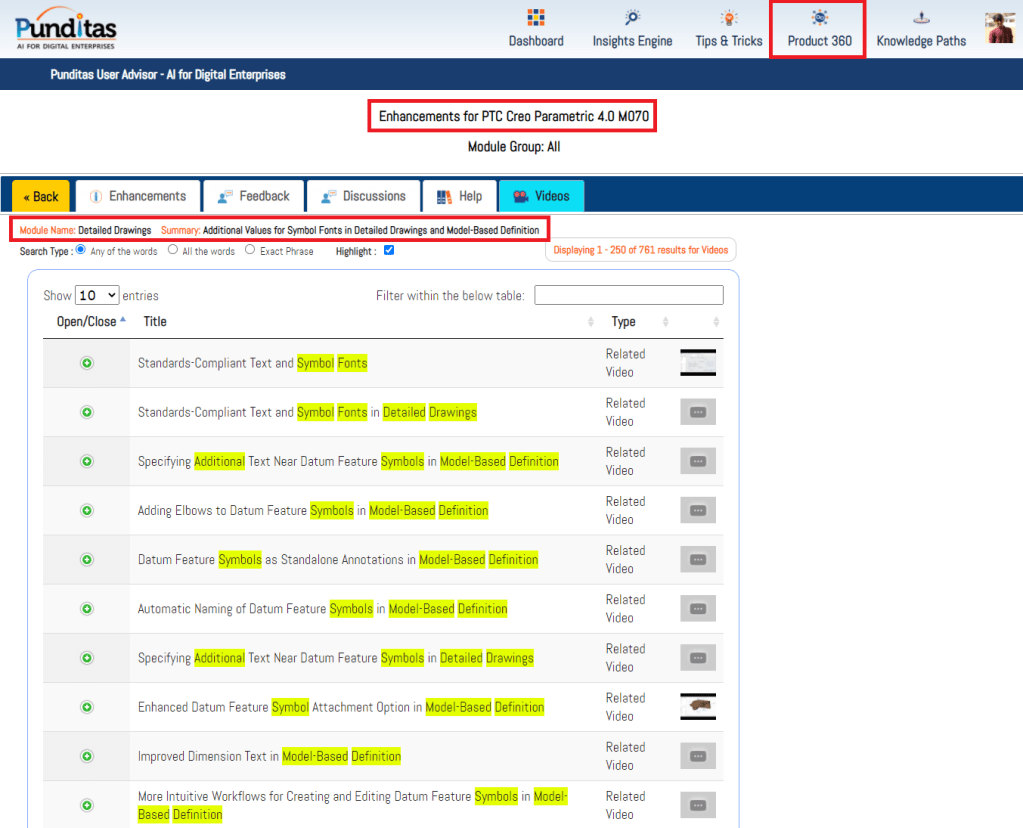The height and width of the screenshot is (828, 1023).
Task: Open video thumbnail for Enhanced Datum Feature Symbol
Action: pos(697,707)
